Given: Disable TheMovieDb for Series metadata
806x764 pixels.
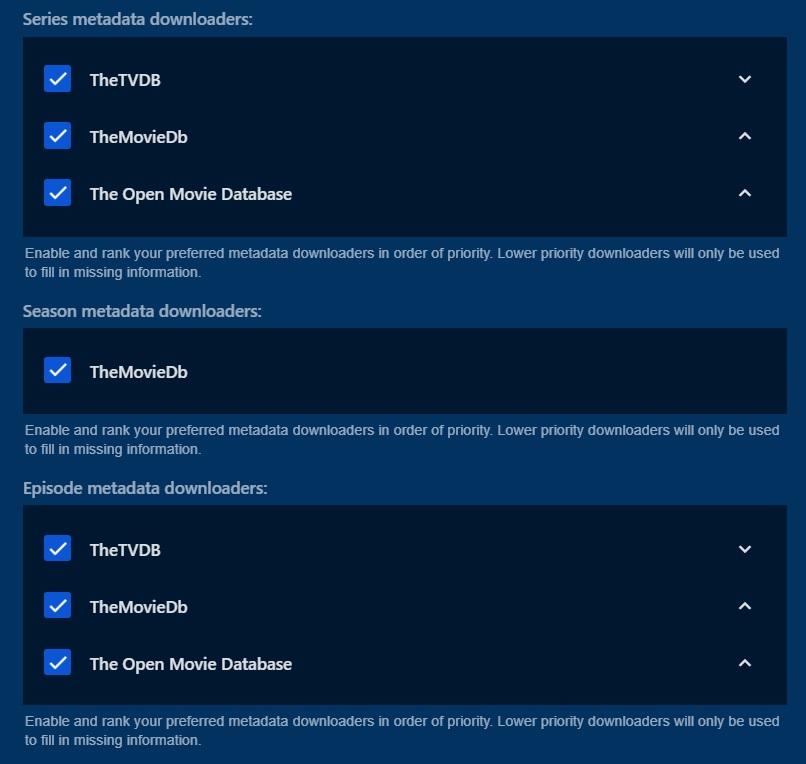Looking at the screenshot, I should [58, 136].
